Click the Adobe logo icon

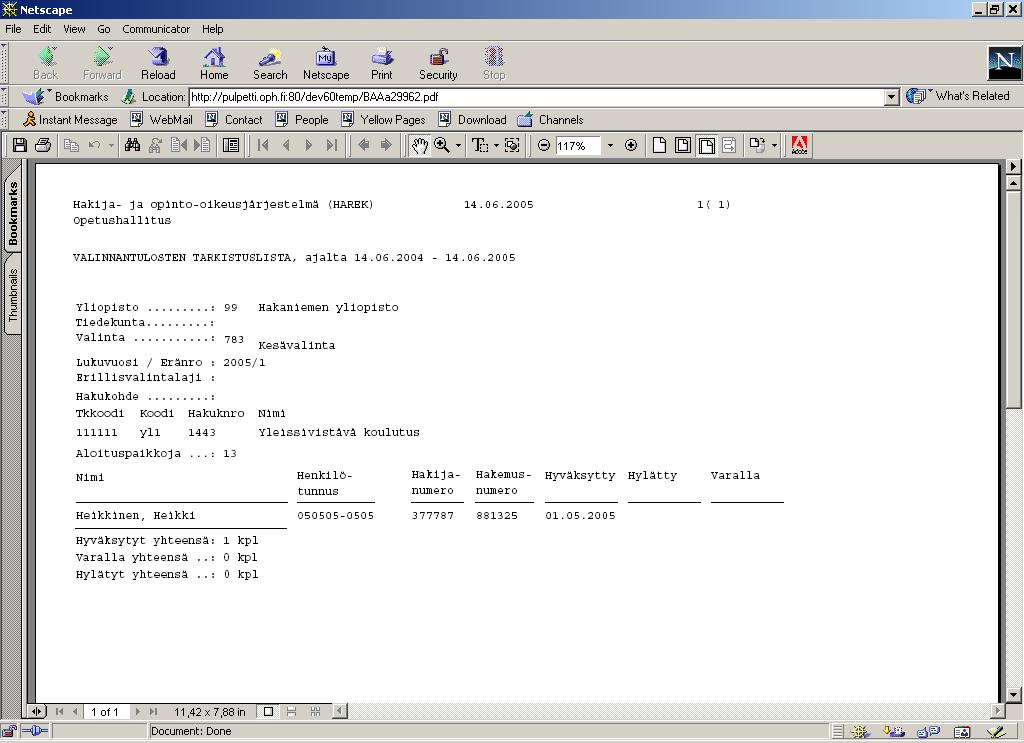(x=799, y=145)
